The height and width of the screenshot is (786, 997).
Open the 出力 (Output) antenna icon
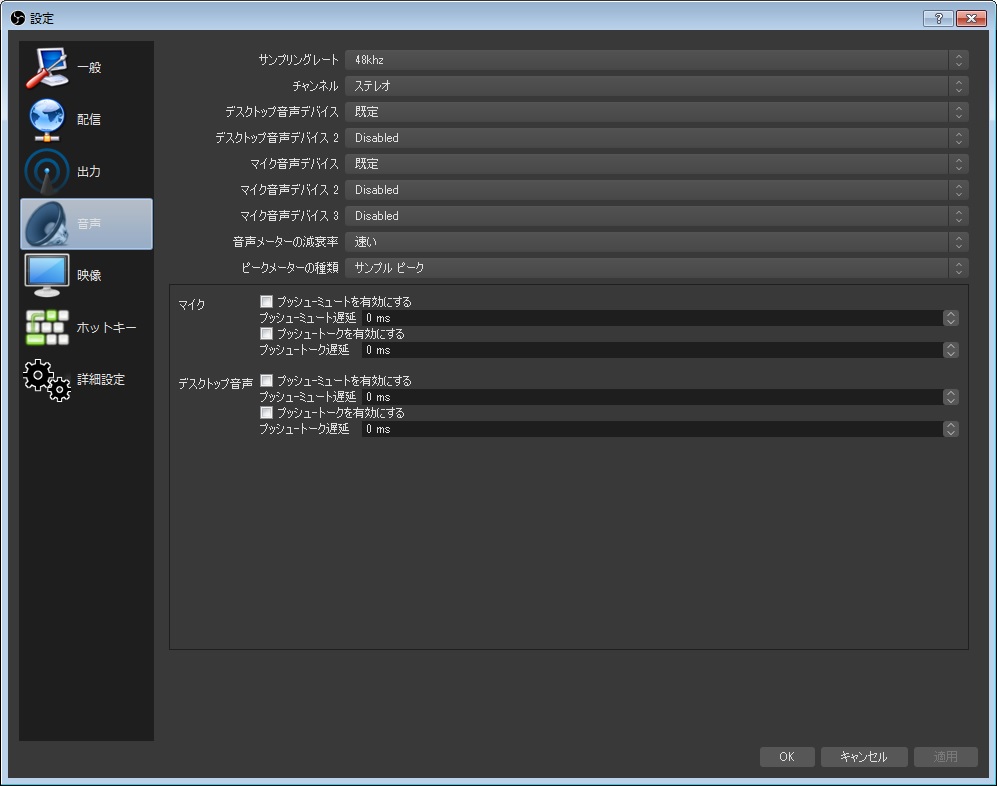tap(46, 172)
